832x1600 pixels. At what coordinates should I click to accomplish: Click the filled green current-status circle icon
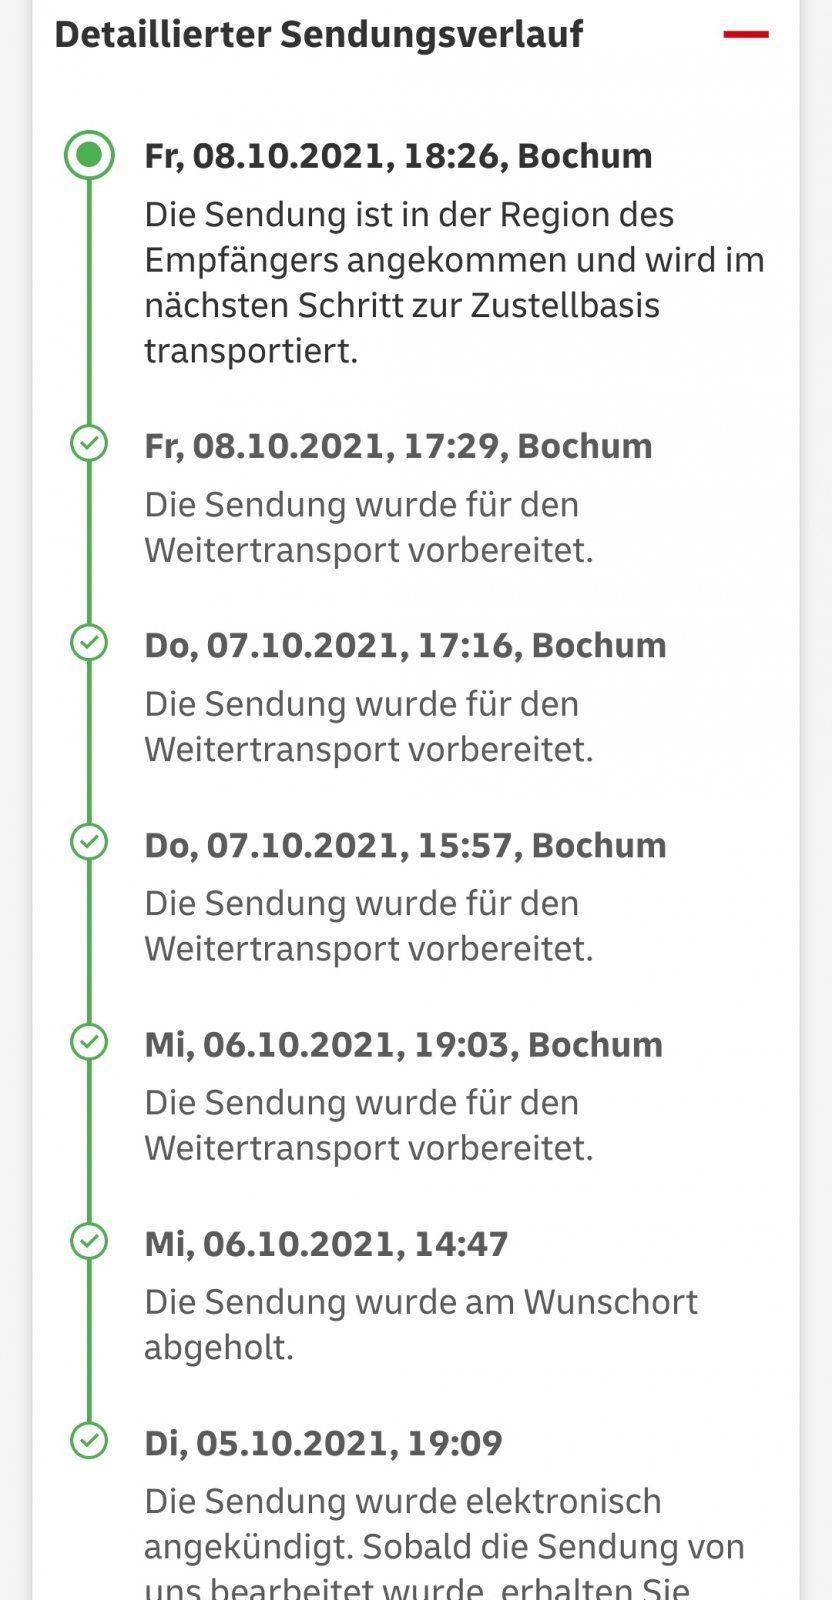(89, 155)
